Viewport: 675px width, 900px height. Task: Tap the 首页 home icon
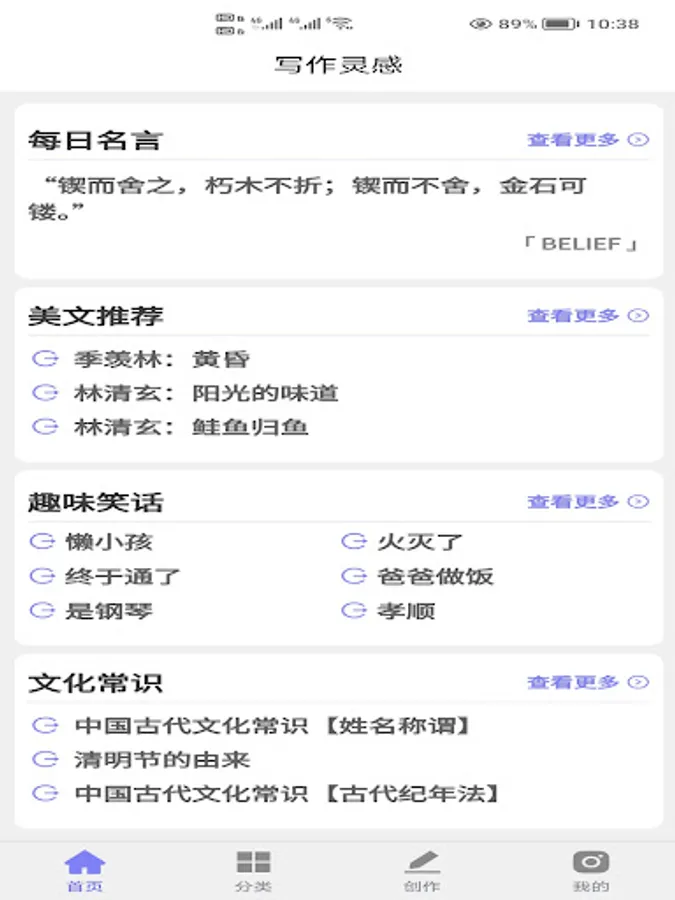[x=84, y=862]
